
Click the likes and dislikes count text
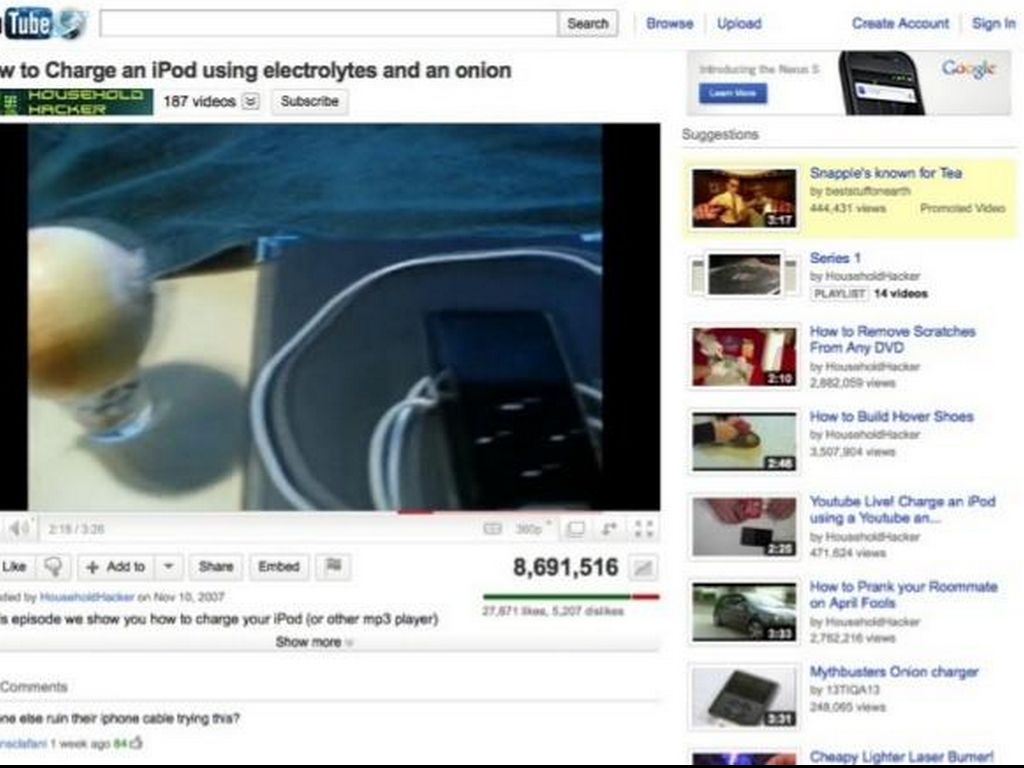point(553,611)
